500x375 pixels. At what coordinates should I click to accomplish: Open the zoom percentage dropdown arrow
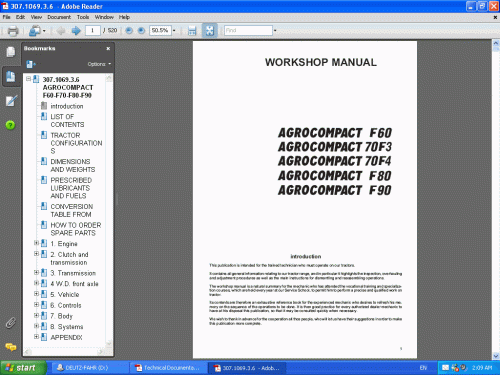pyautogui.click(x=174, y=31)
